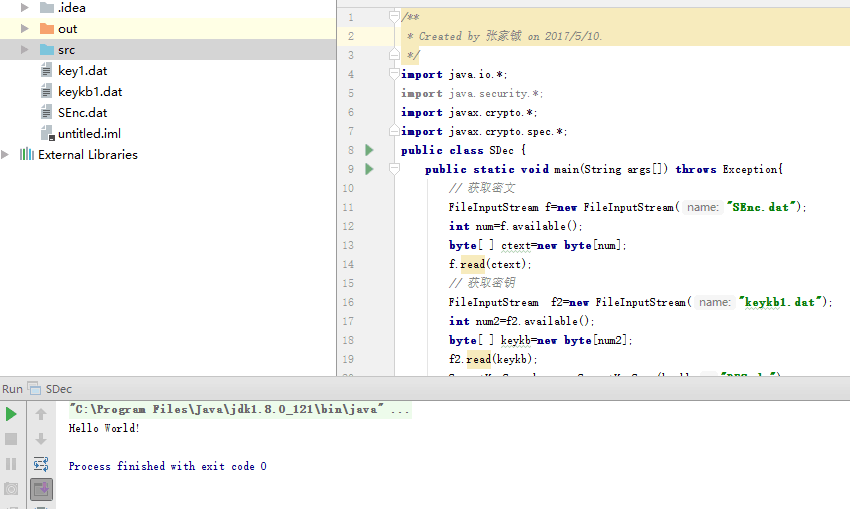Click the SDec run configuration window icon
The image size is (850, 509).
coord(34,389)
